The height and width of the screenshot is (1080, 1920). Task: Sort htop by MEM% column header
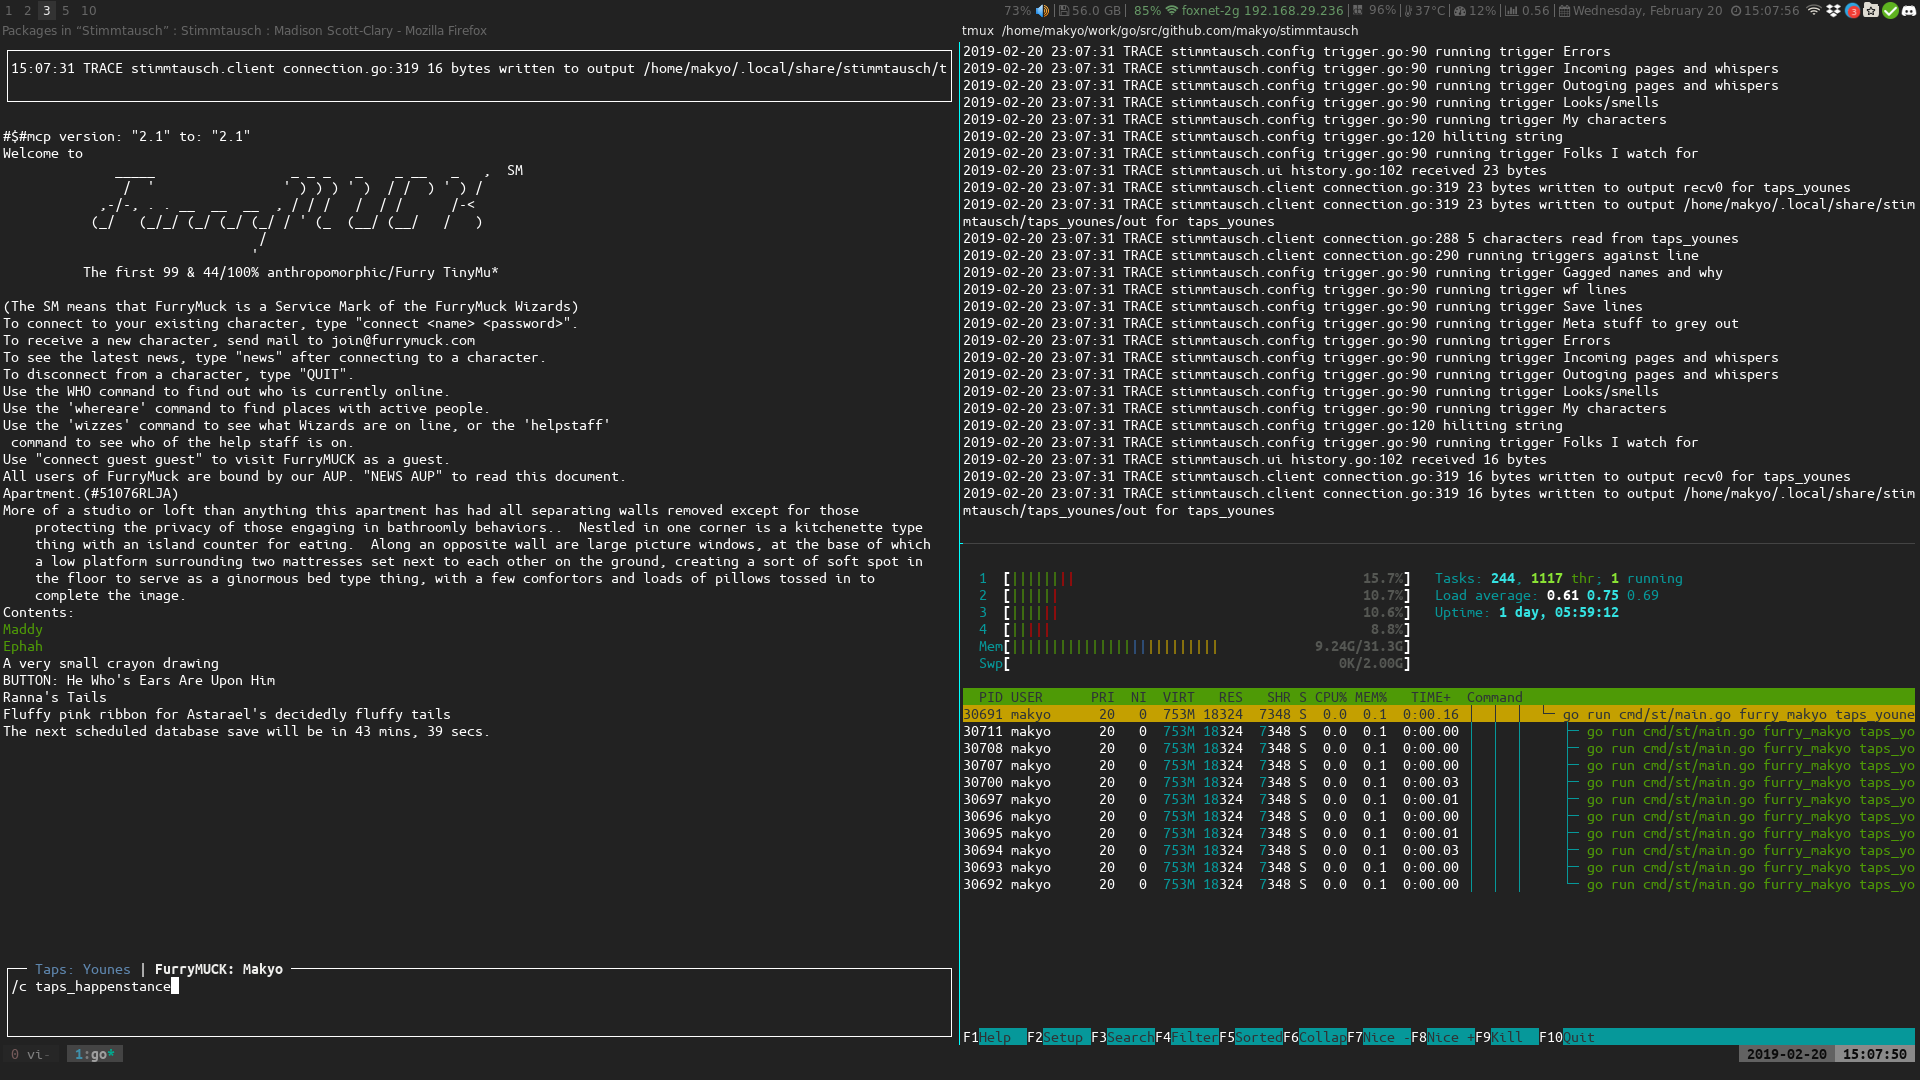tap(1370, 698)
